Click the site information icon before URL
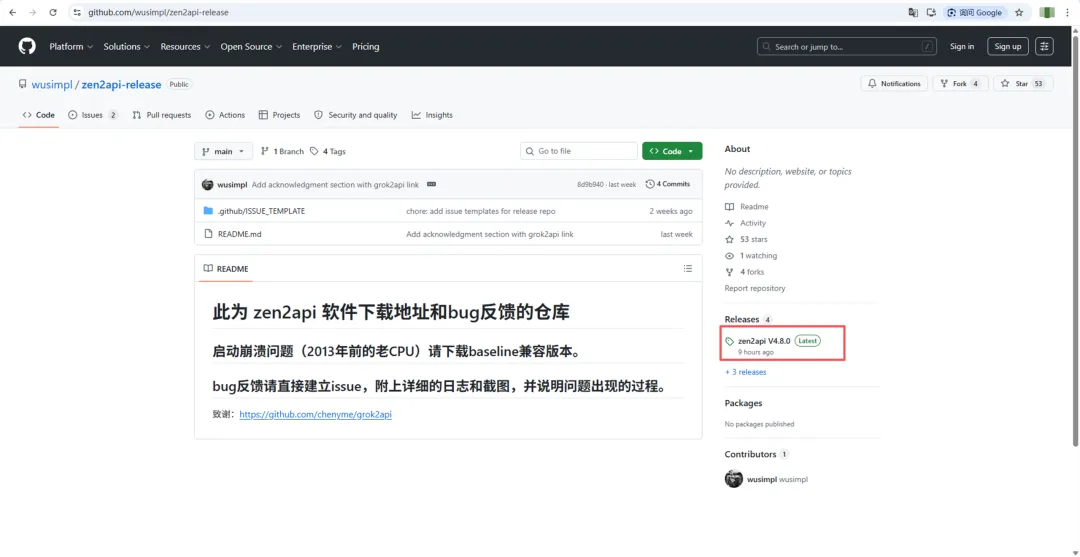The height and width of the screenshot is (557, 1080). coord(77,12)
